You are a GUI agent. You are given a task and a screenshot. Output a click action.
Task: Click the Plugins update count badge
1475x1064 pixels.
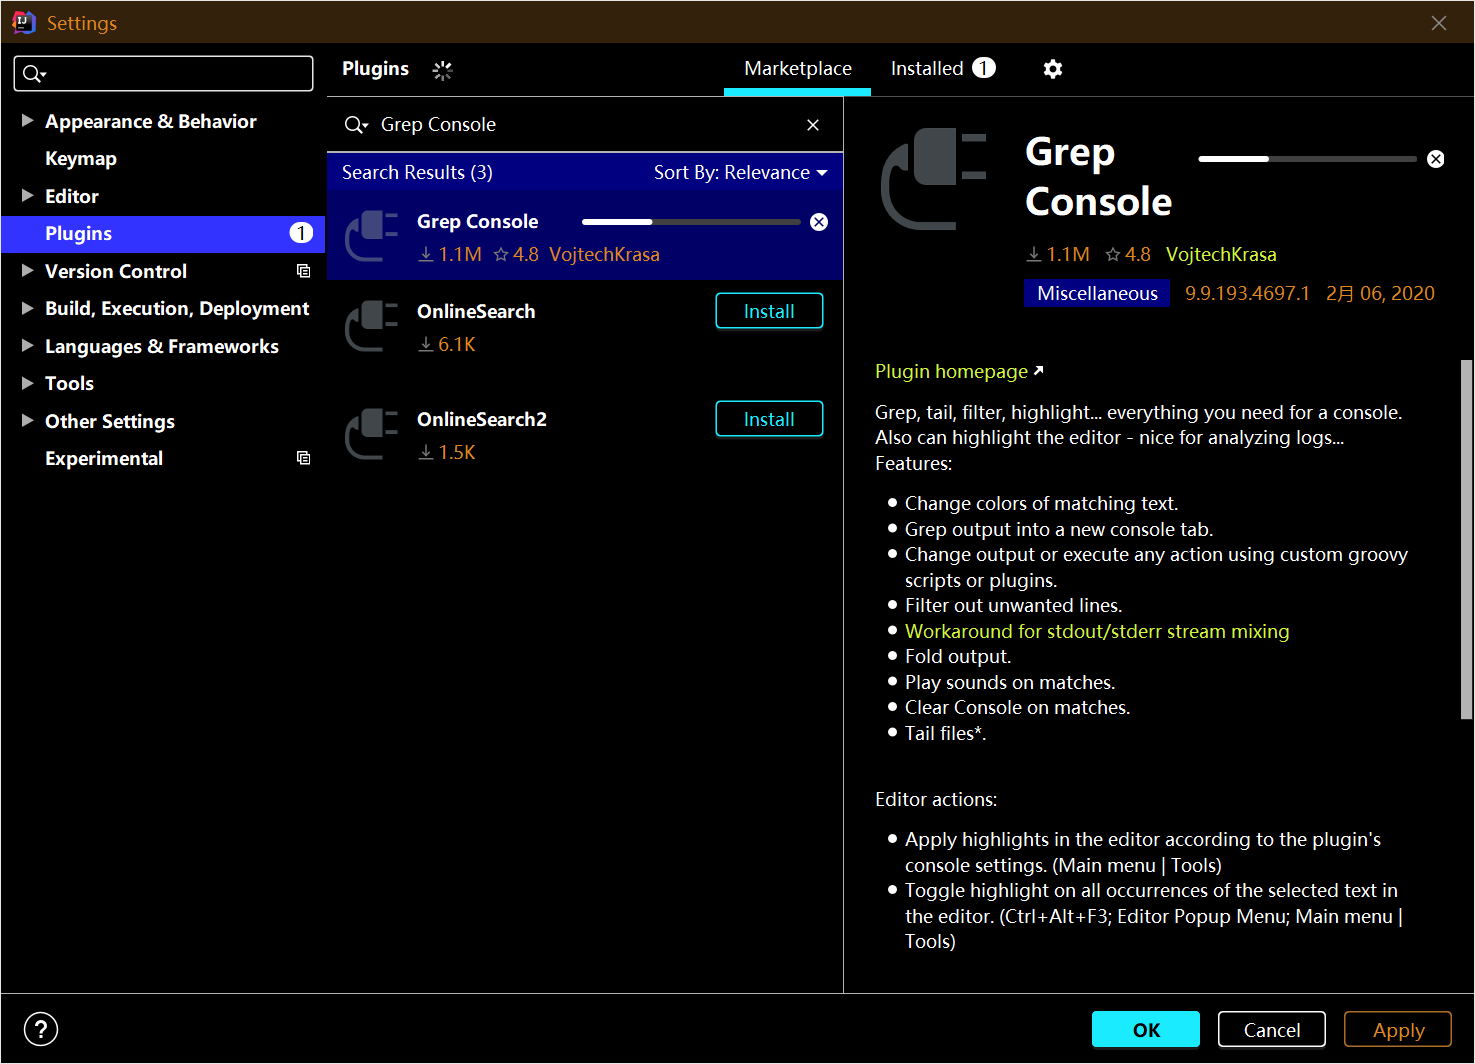(x=301, y=233)
